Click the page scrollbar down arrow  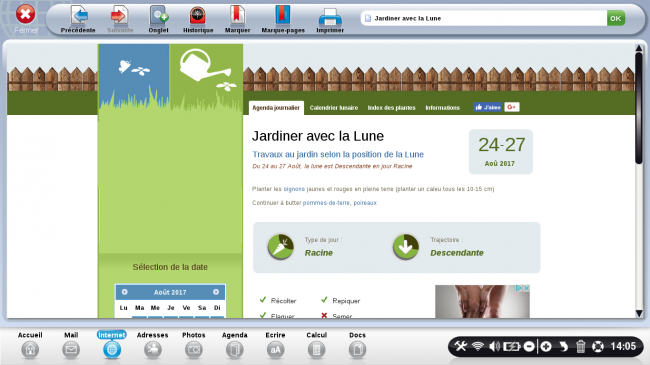pos(639,314)
